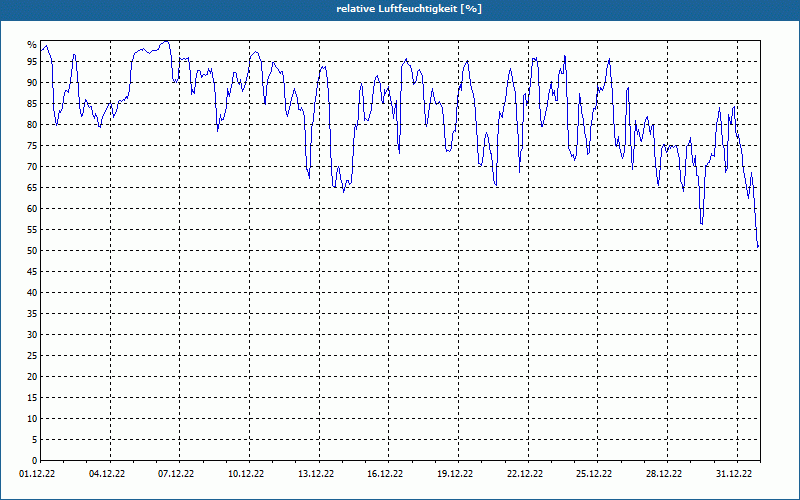Click the date label 25.12.22

(594, 473)
